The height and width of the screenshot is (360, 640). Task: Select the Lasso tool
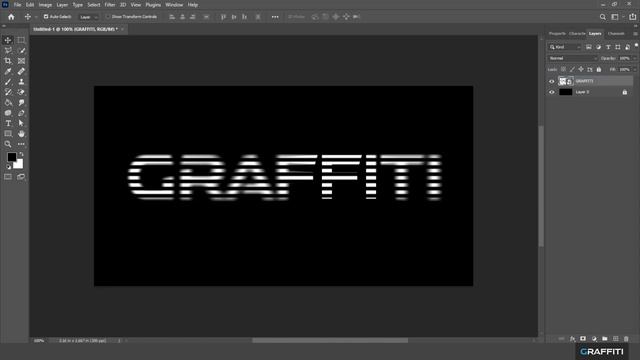click(x=8, y=51)
